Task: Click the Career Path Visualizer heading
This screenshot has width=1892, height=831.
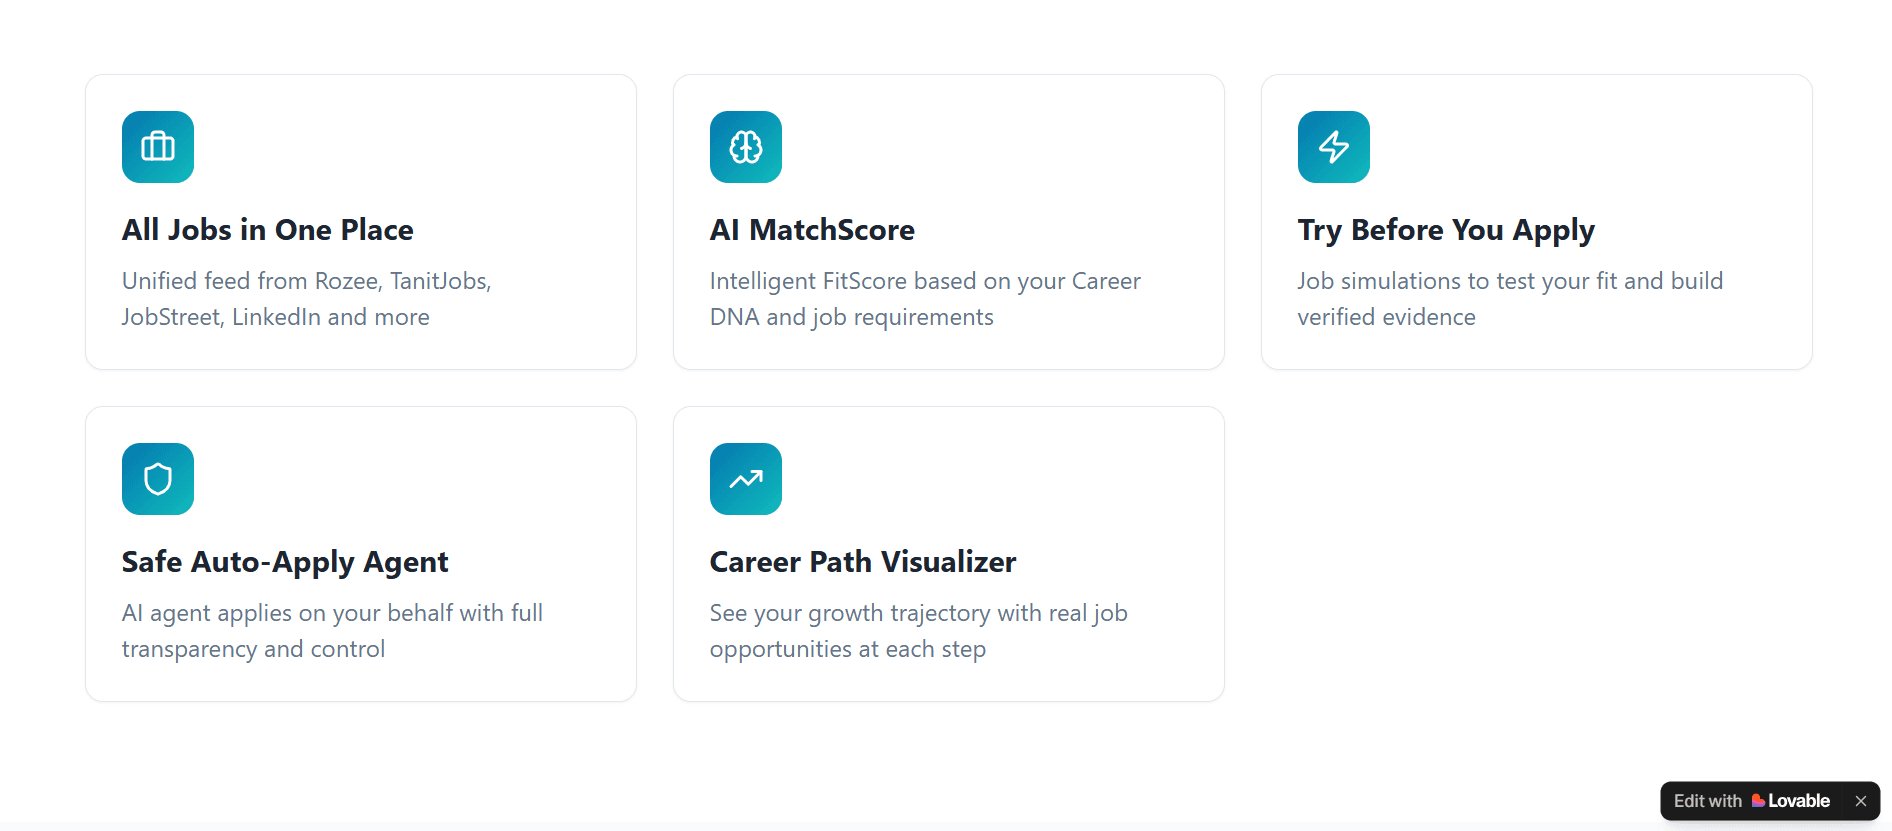Action: coord(863,562)
